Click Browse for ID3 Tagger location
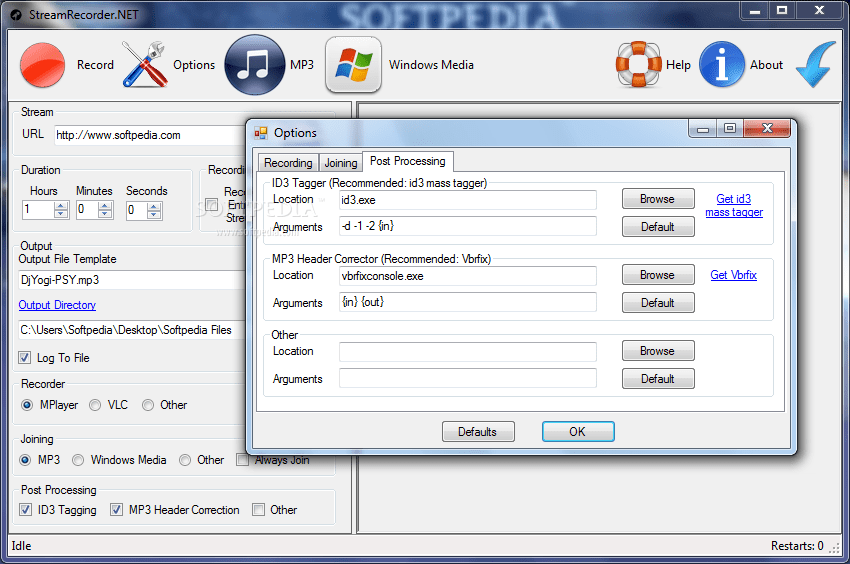The height and width of the screenshot is (564, 850). [658, 199]
